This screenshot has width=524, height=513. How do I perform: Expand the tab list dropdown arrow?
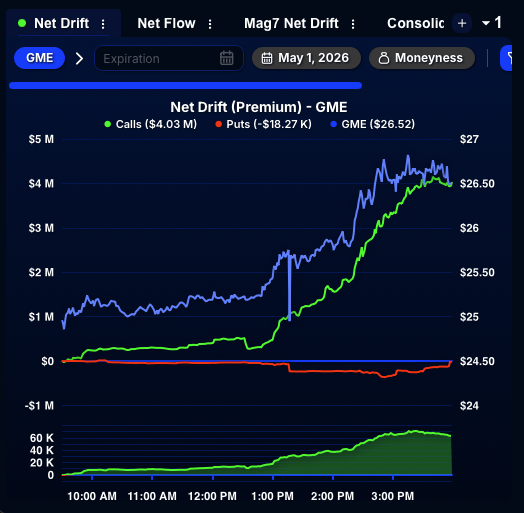point(486,23)
